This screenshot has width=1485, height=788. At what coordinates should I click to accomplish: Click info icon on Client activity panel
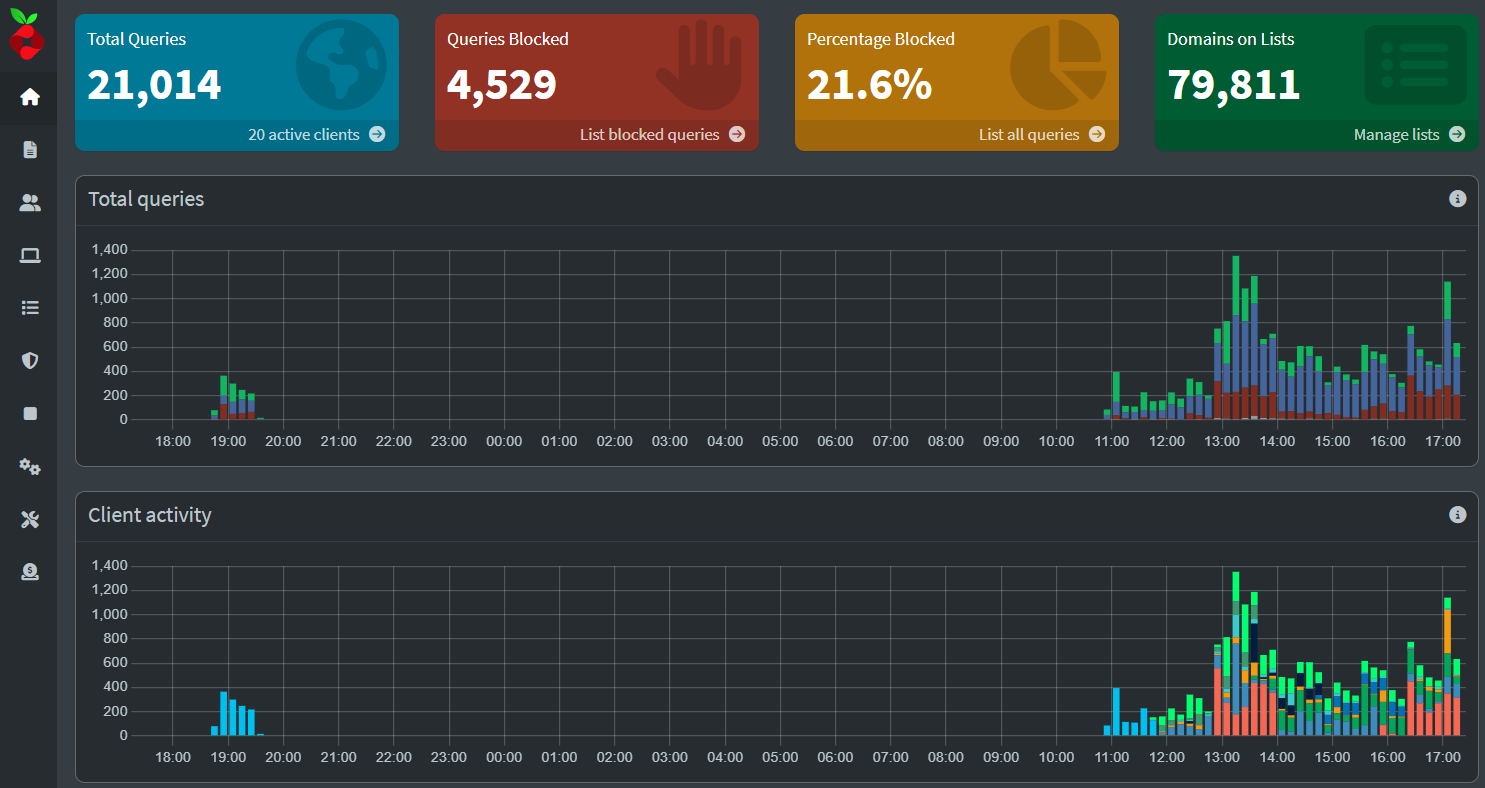coord(1457,515)
